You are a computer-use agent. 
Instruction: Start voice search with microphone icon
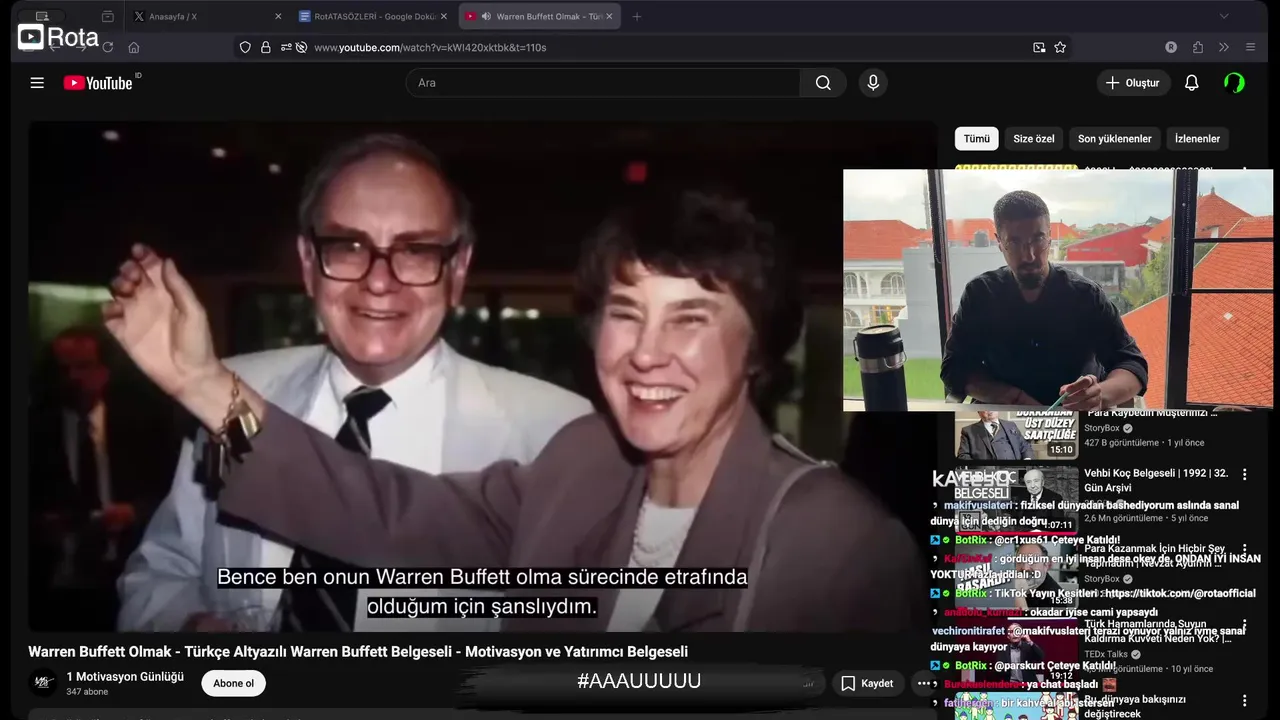(873, 83)
